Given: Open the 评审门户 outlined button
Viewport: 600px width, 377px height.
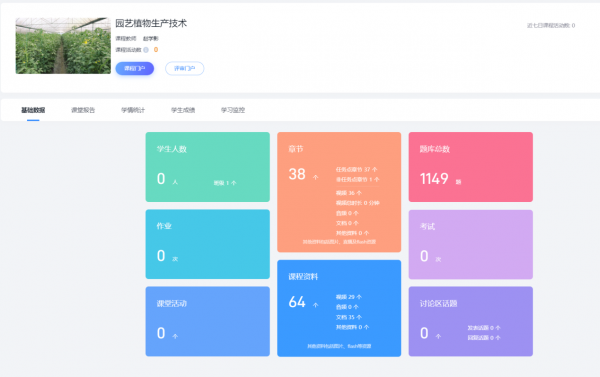Looking at the screenshot, I should click(x=184, y=69).
